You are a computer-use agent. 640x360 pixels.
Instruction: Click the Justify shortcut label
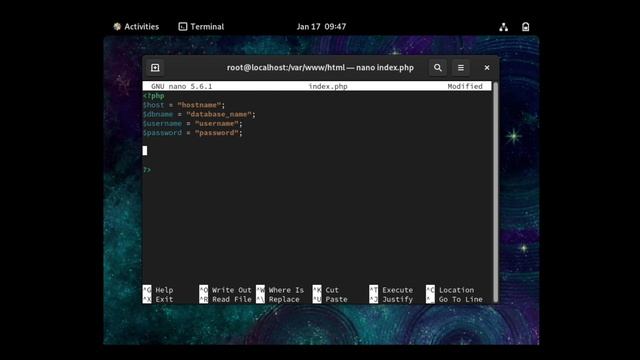point(398,299)
